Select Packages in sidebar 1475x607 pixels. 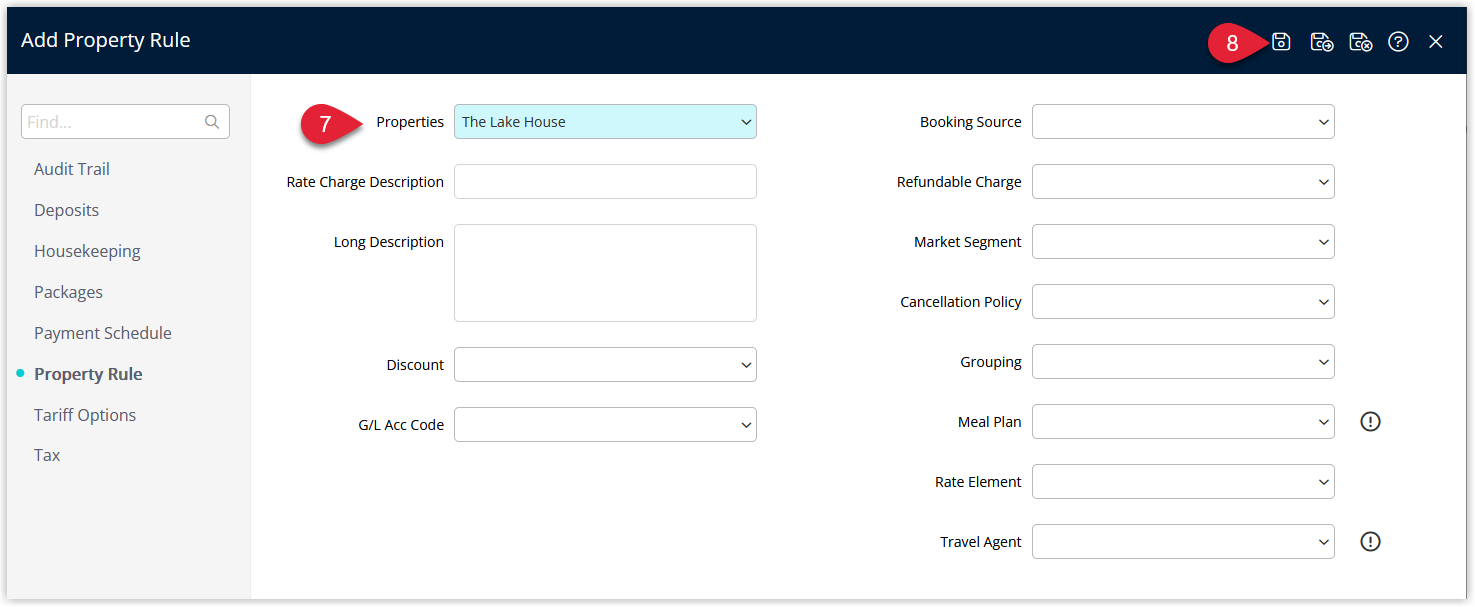[68, 292]
